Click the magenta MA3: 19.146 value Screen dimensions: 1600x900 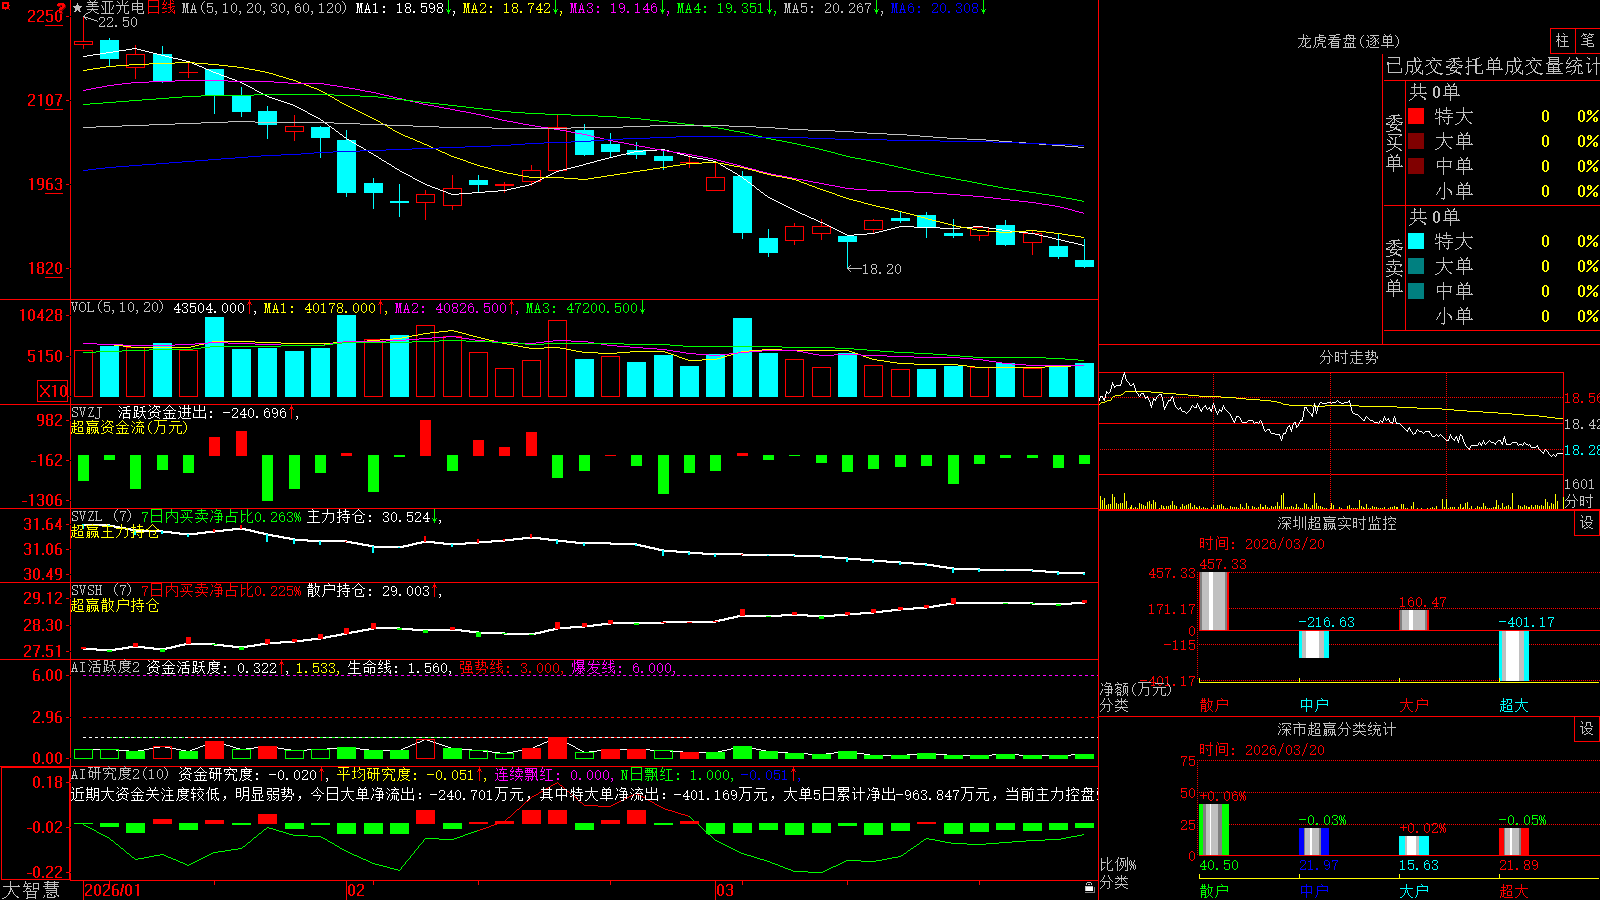[x=617, y=8]
